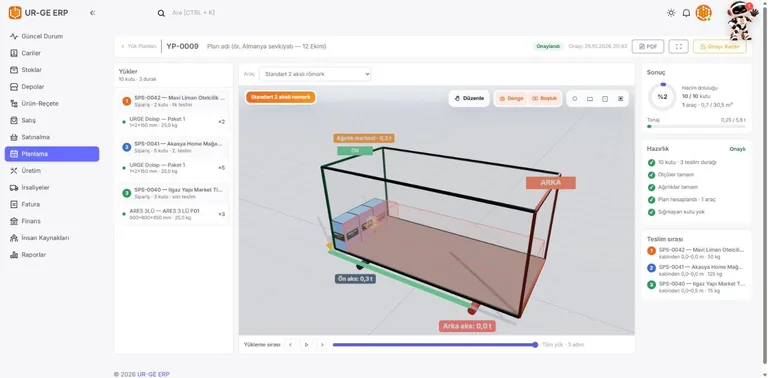768x378 pixels.
Task: Export the plan as PDF
Action: click(x=648, y=47)
